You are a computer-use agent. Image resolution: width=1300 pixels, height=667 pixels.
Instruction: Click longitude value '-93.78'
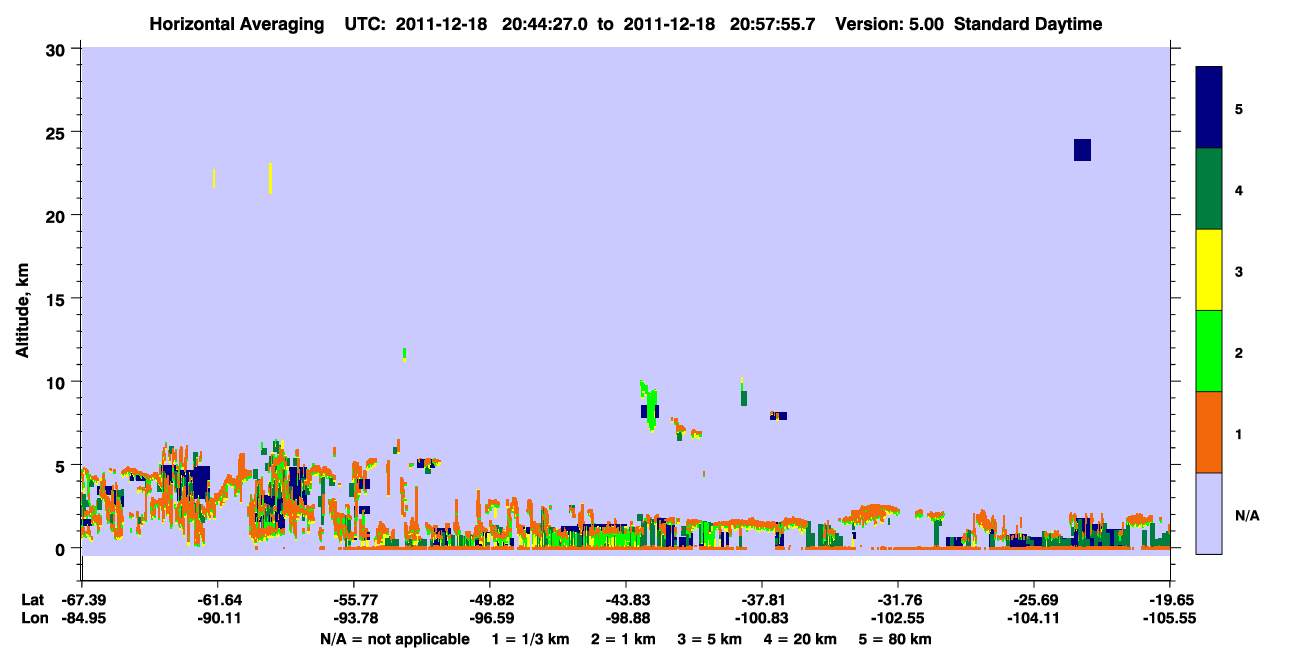pyautogui.click(x=354, y=618)
